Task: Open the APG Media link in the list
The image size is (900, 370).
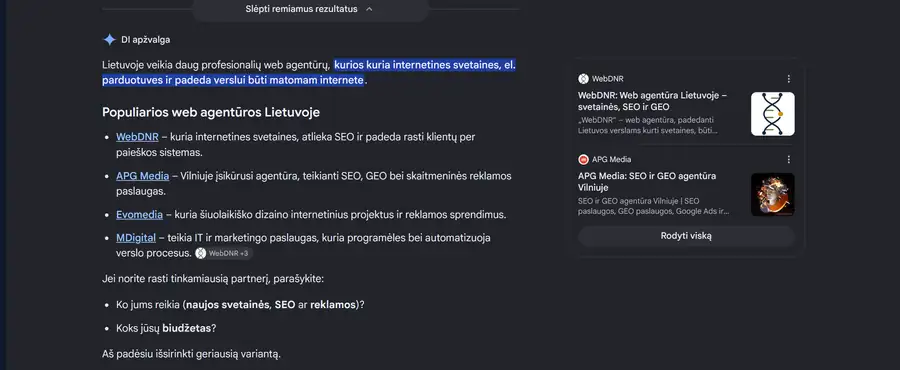Action: tap(142, 176)
